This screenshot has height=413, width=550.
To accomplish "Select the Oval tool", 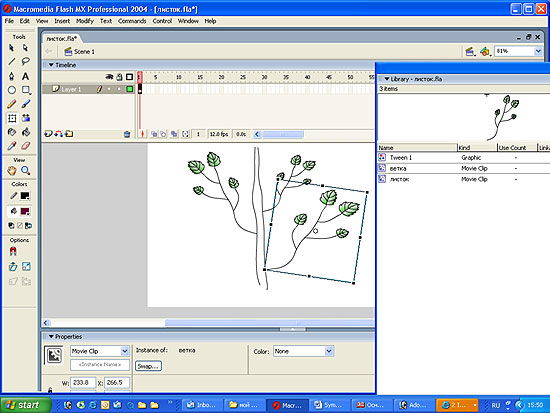I will click(x=12, y=90).
